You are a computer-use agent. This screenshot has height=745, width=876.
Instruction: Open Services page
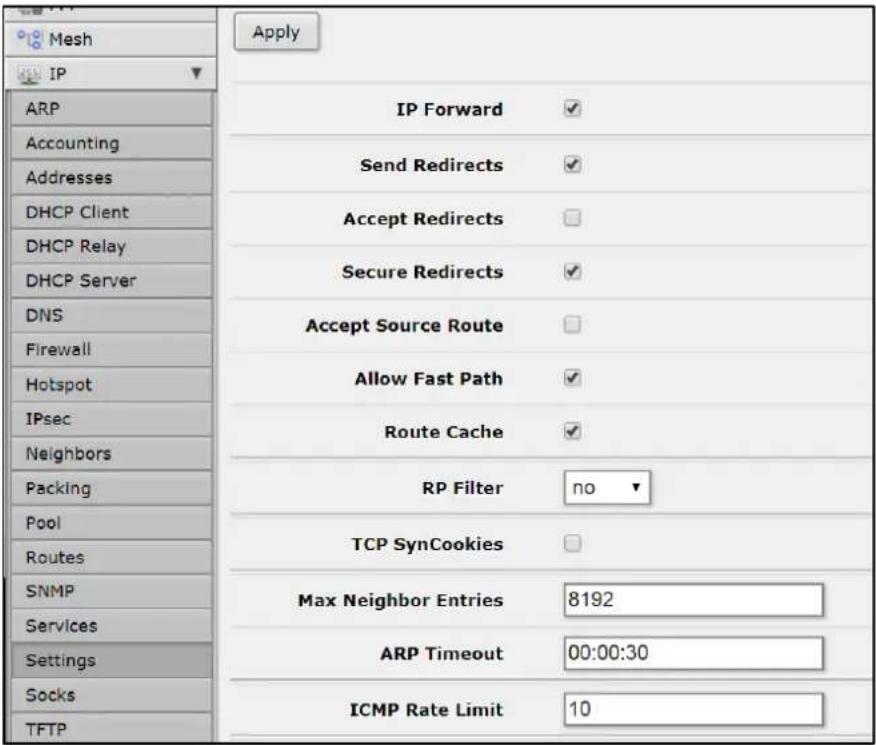click(x=112, y=626)
